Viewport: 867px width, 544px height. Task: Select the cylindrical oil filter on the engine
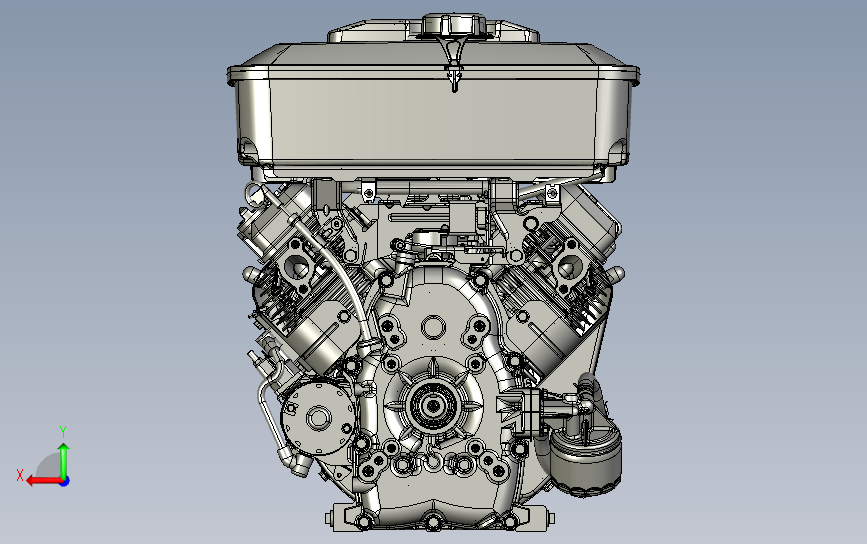(586, 460)
